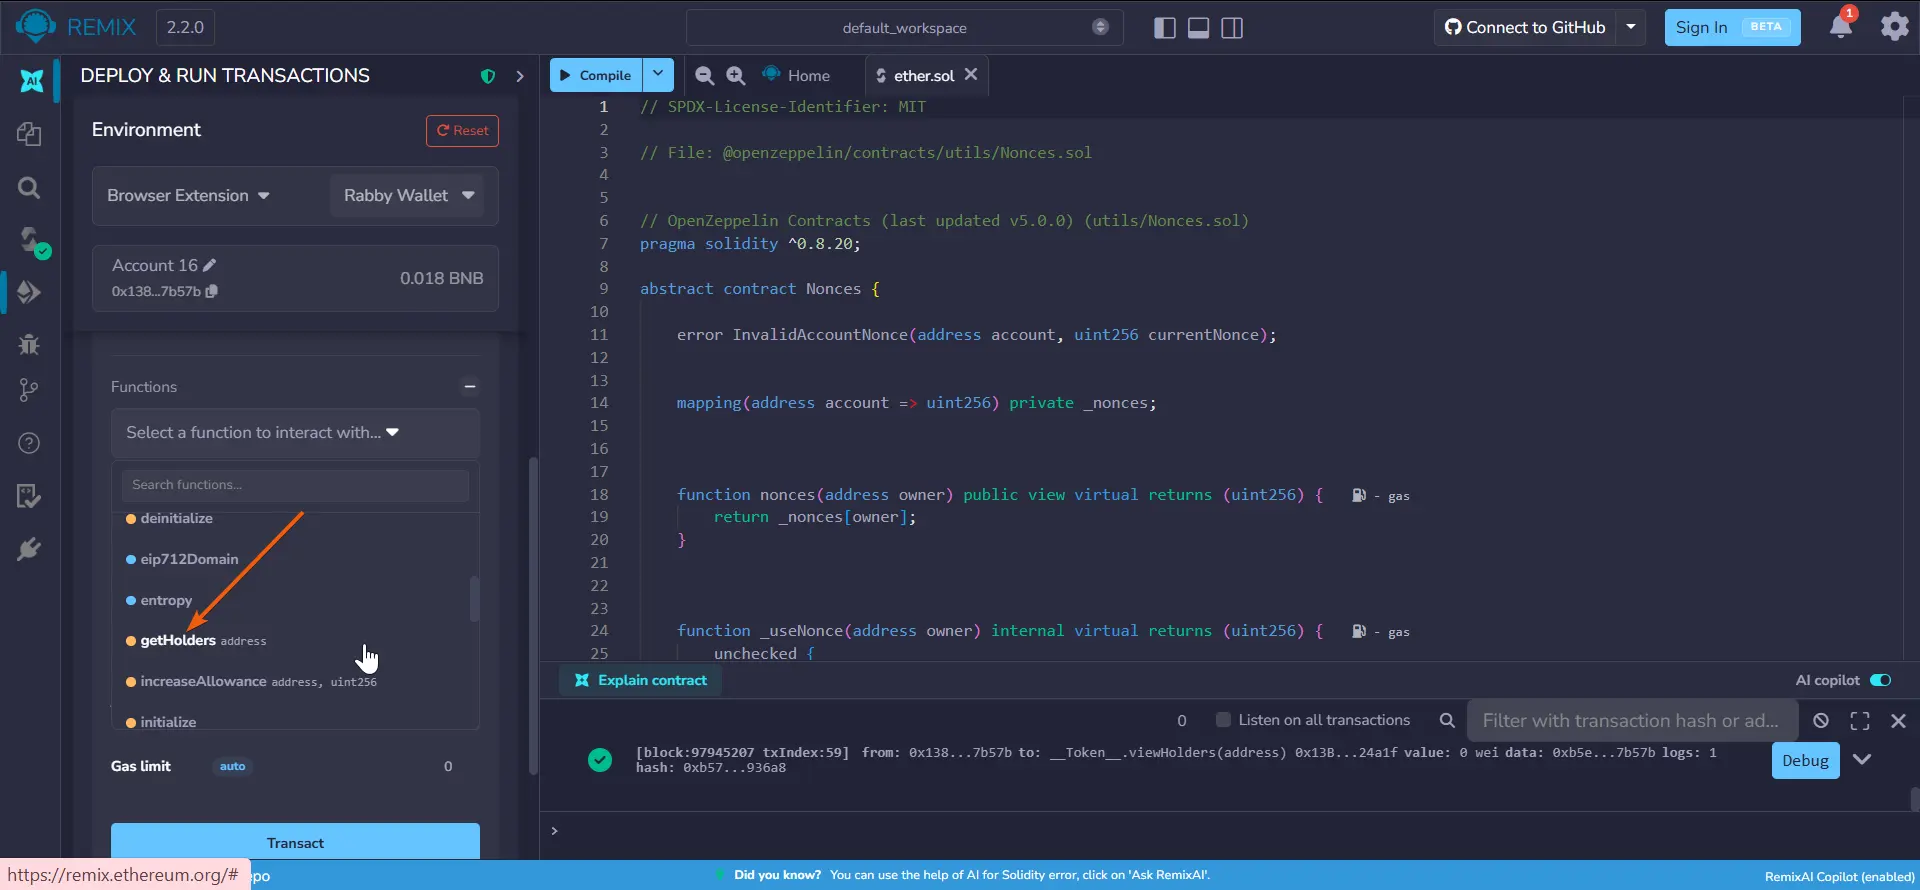Toggle the left side panel layout
1920x890 pixels.
1165,28
